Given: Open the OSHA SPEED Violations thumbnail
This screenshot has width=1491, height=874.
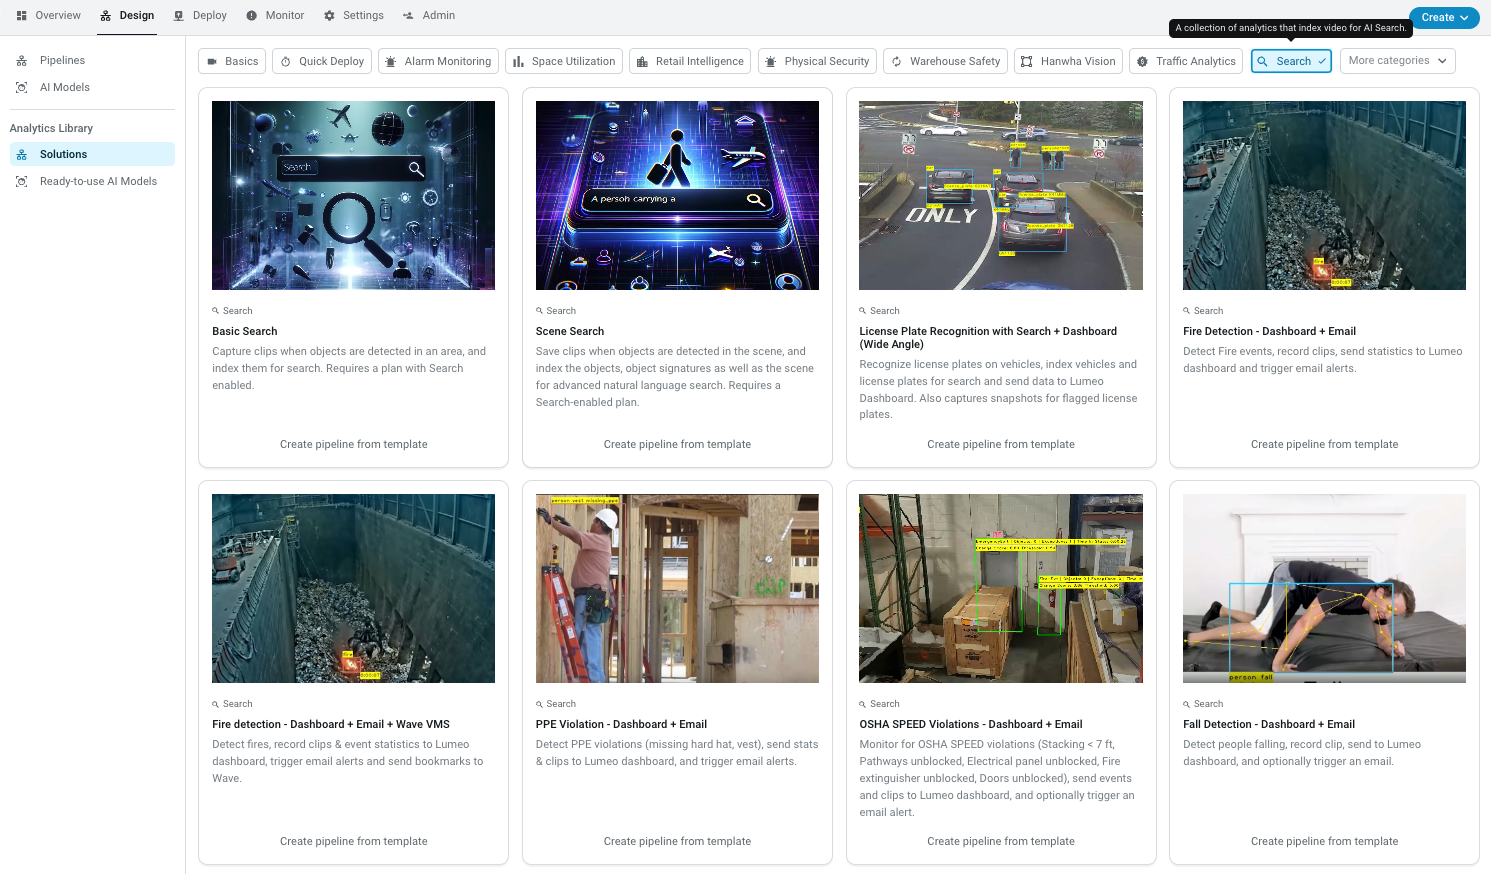Looking at the screenshot, I should pyautogui.click(x=1001, y=588).
